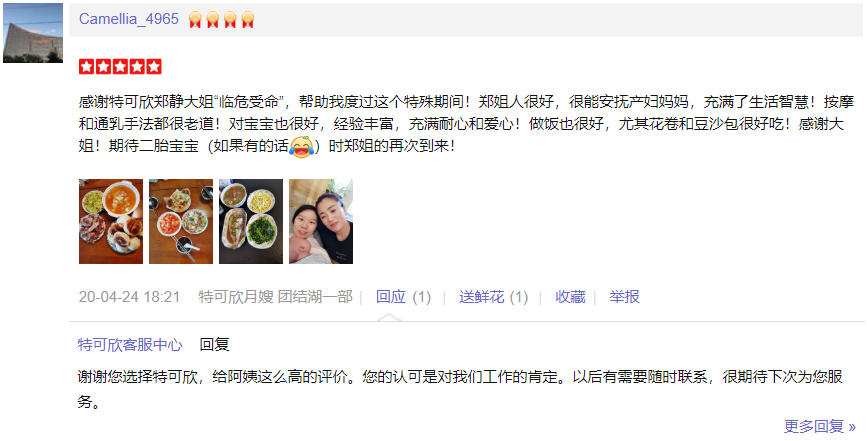
Task: Open the Camellia_4965 username profile link
Action: pos(129,19)
